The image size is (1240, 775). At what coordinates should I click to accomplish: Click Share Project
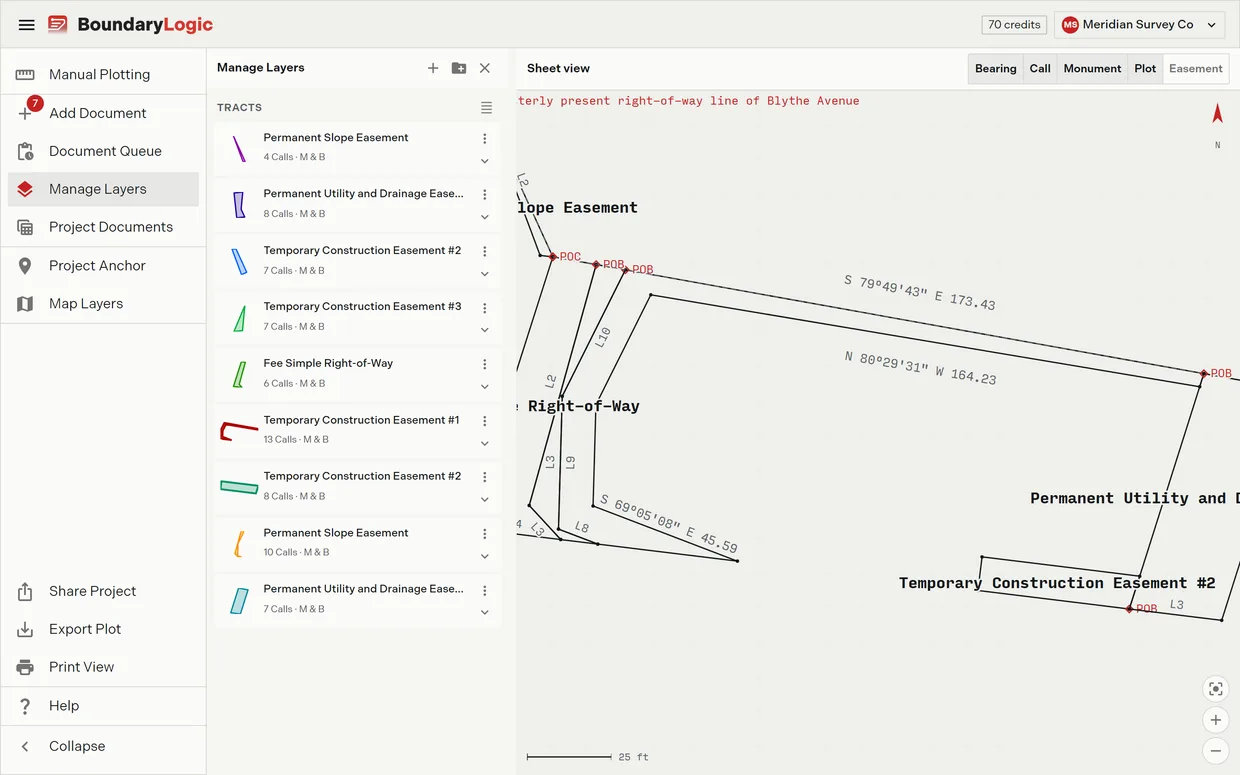tap(103, 591)
